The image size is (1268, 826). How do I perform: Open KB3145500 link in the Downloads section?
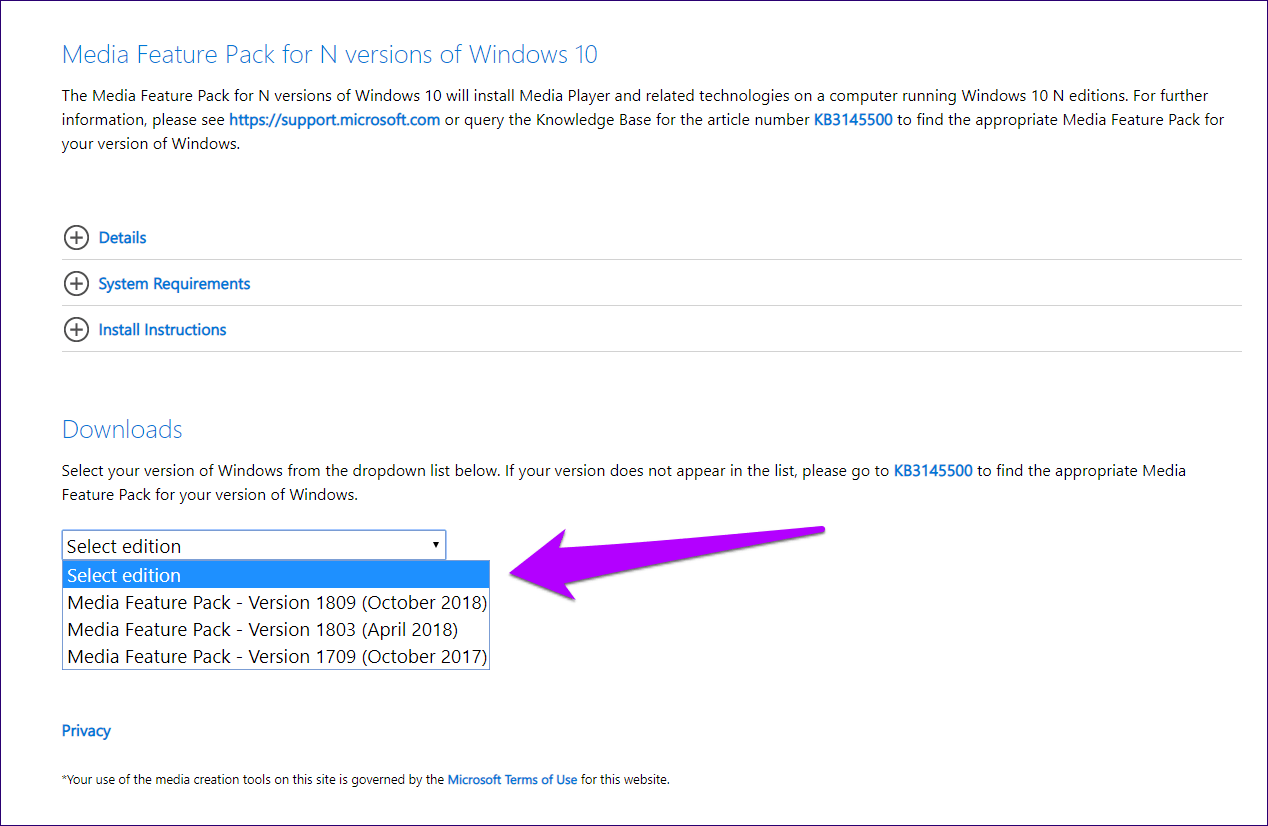pos(933,470)
